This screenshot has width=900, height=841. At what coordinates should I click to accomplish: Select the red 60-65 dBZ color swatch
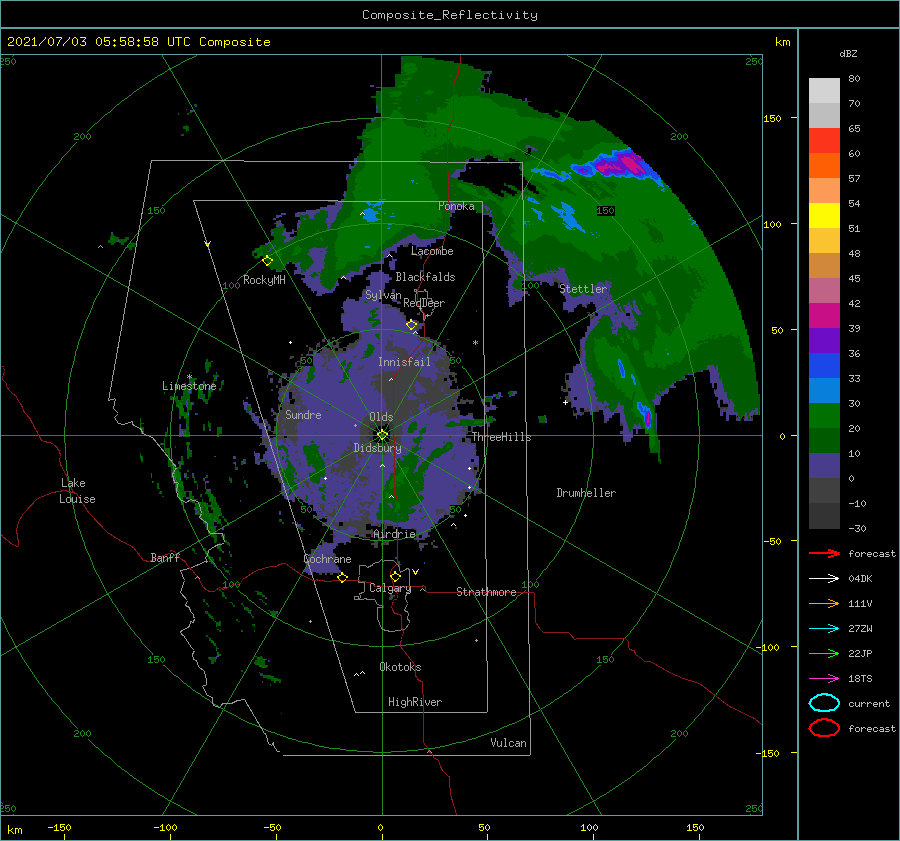tap(824, 141)
